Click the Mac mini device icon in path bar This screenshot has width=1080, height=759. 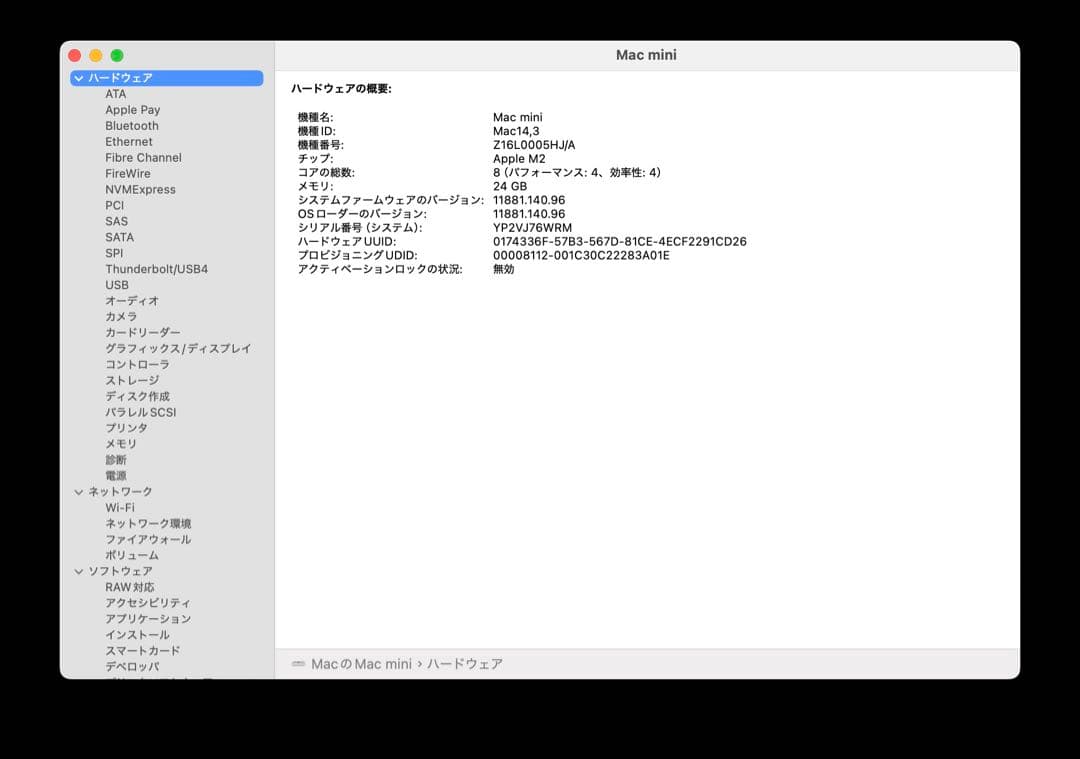pos(298,664)
